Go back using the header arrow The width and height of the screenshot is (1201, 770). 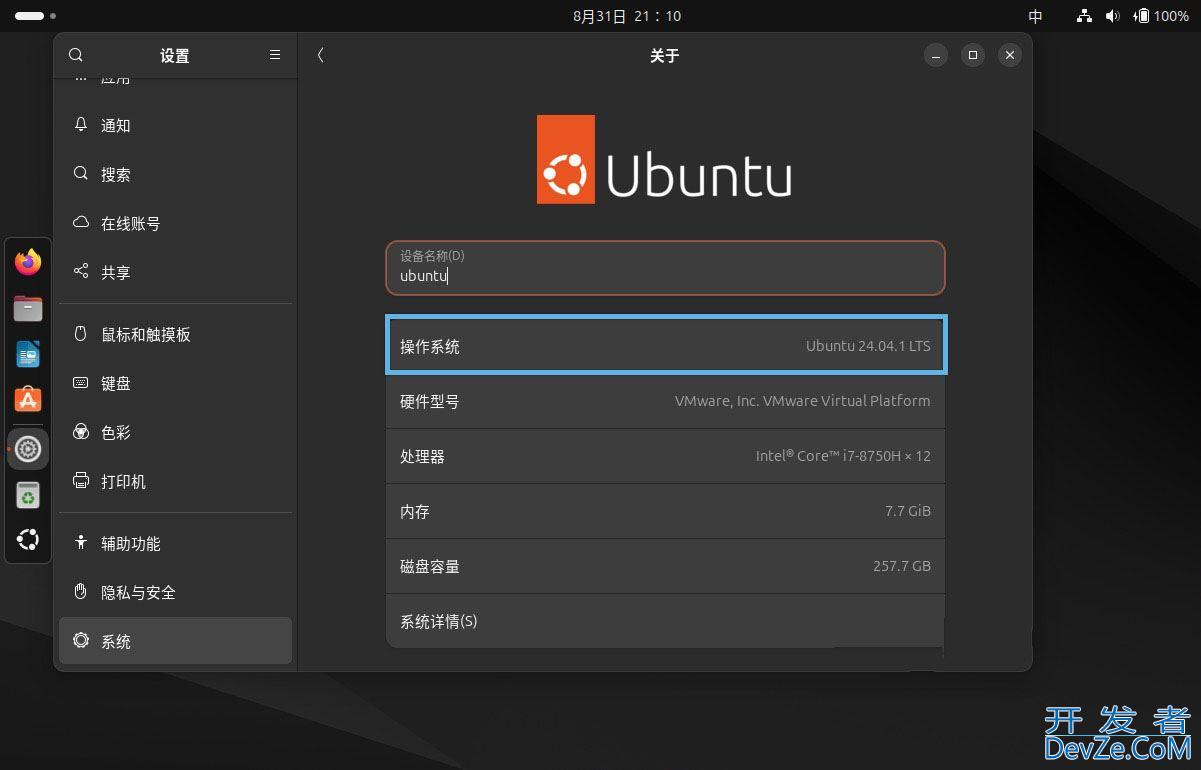point(320,55)
